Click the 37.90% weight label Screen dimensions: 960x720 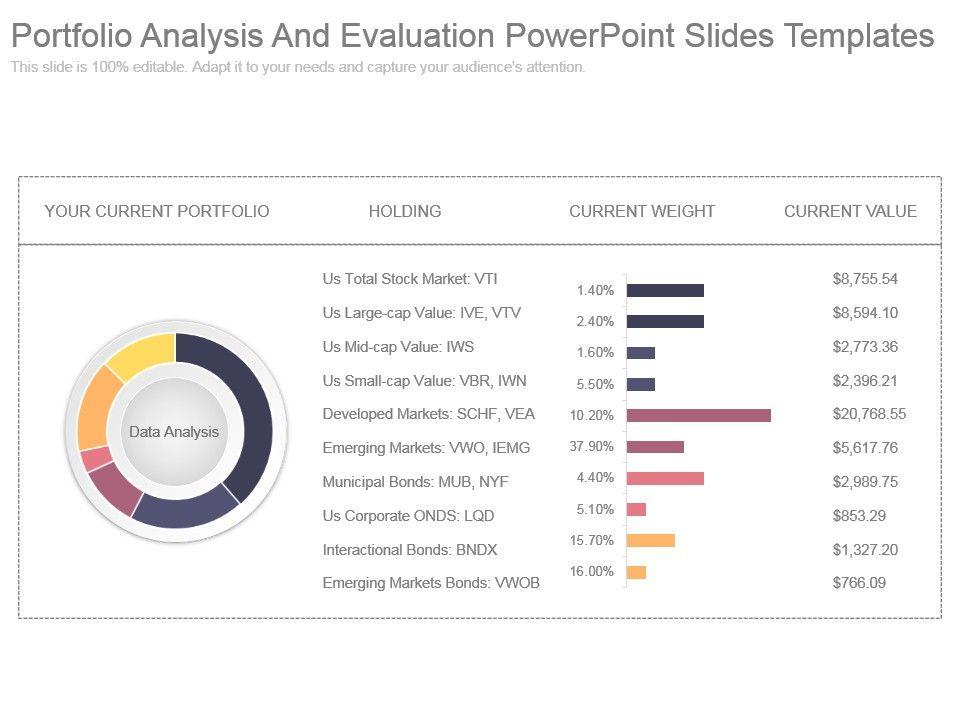(592, 446)
